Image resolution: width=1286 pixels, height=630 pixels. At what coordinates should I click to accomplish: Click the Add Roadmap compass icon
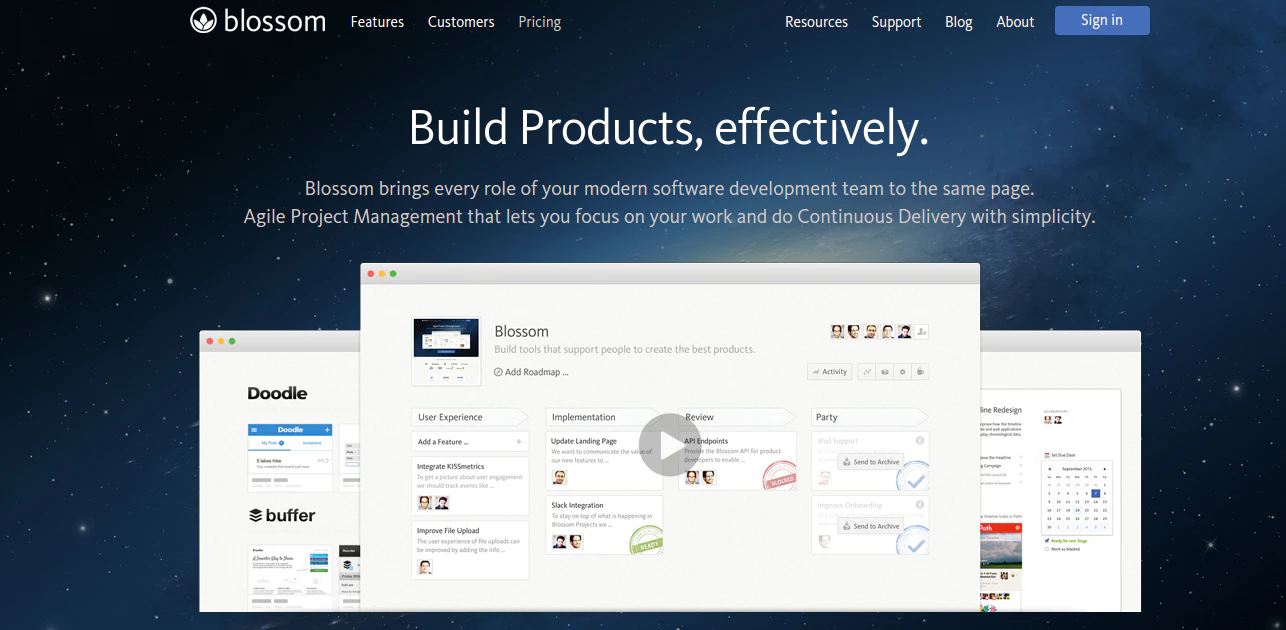coord(499,372)
